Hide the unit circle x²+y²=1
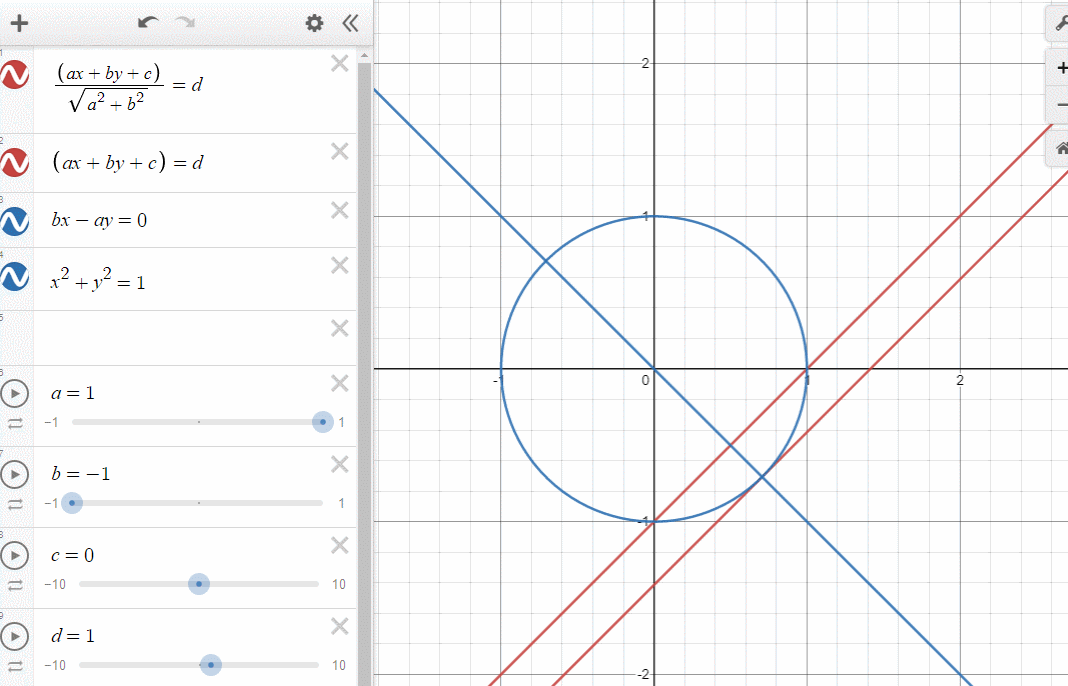 point(15,276)
